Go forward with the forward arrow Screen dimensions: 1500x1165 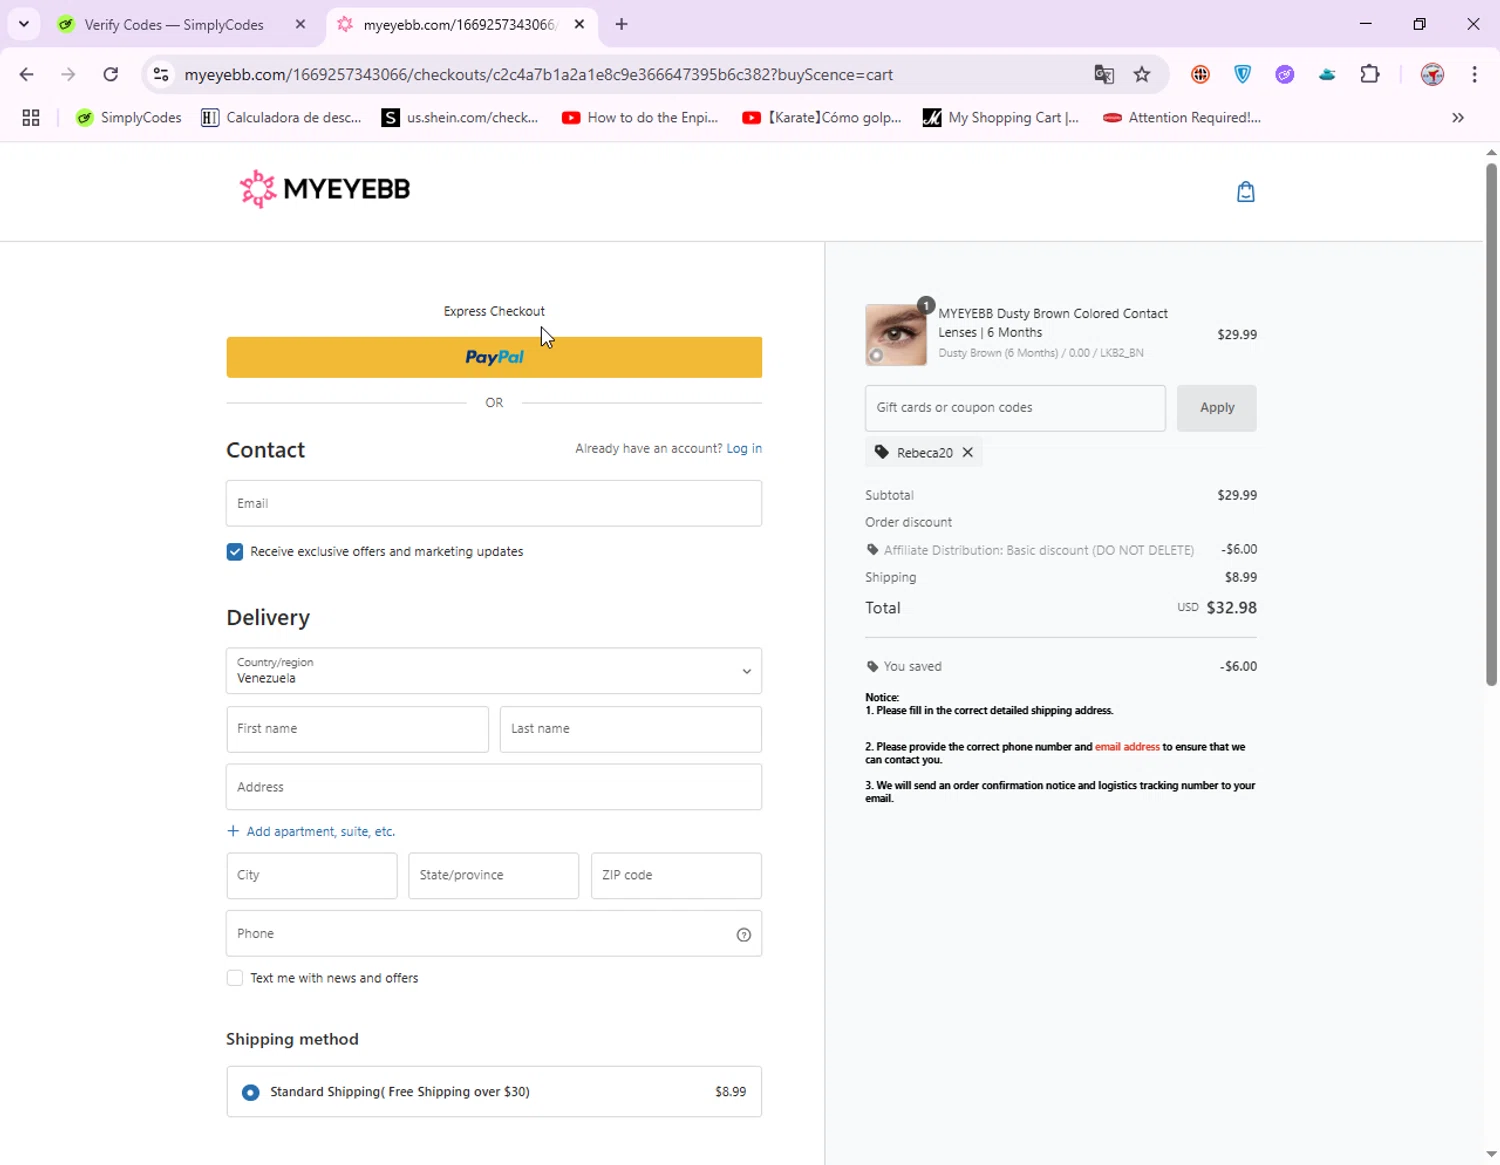(x=68, y=75)
